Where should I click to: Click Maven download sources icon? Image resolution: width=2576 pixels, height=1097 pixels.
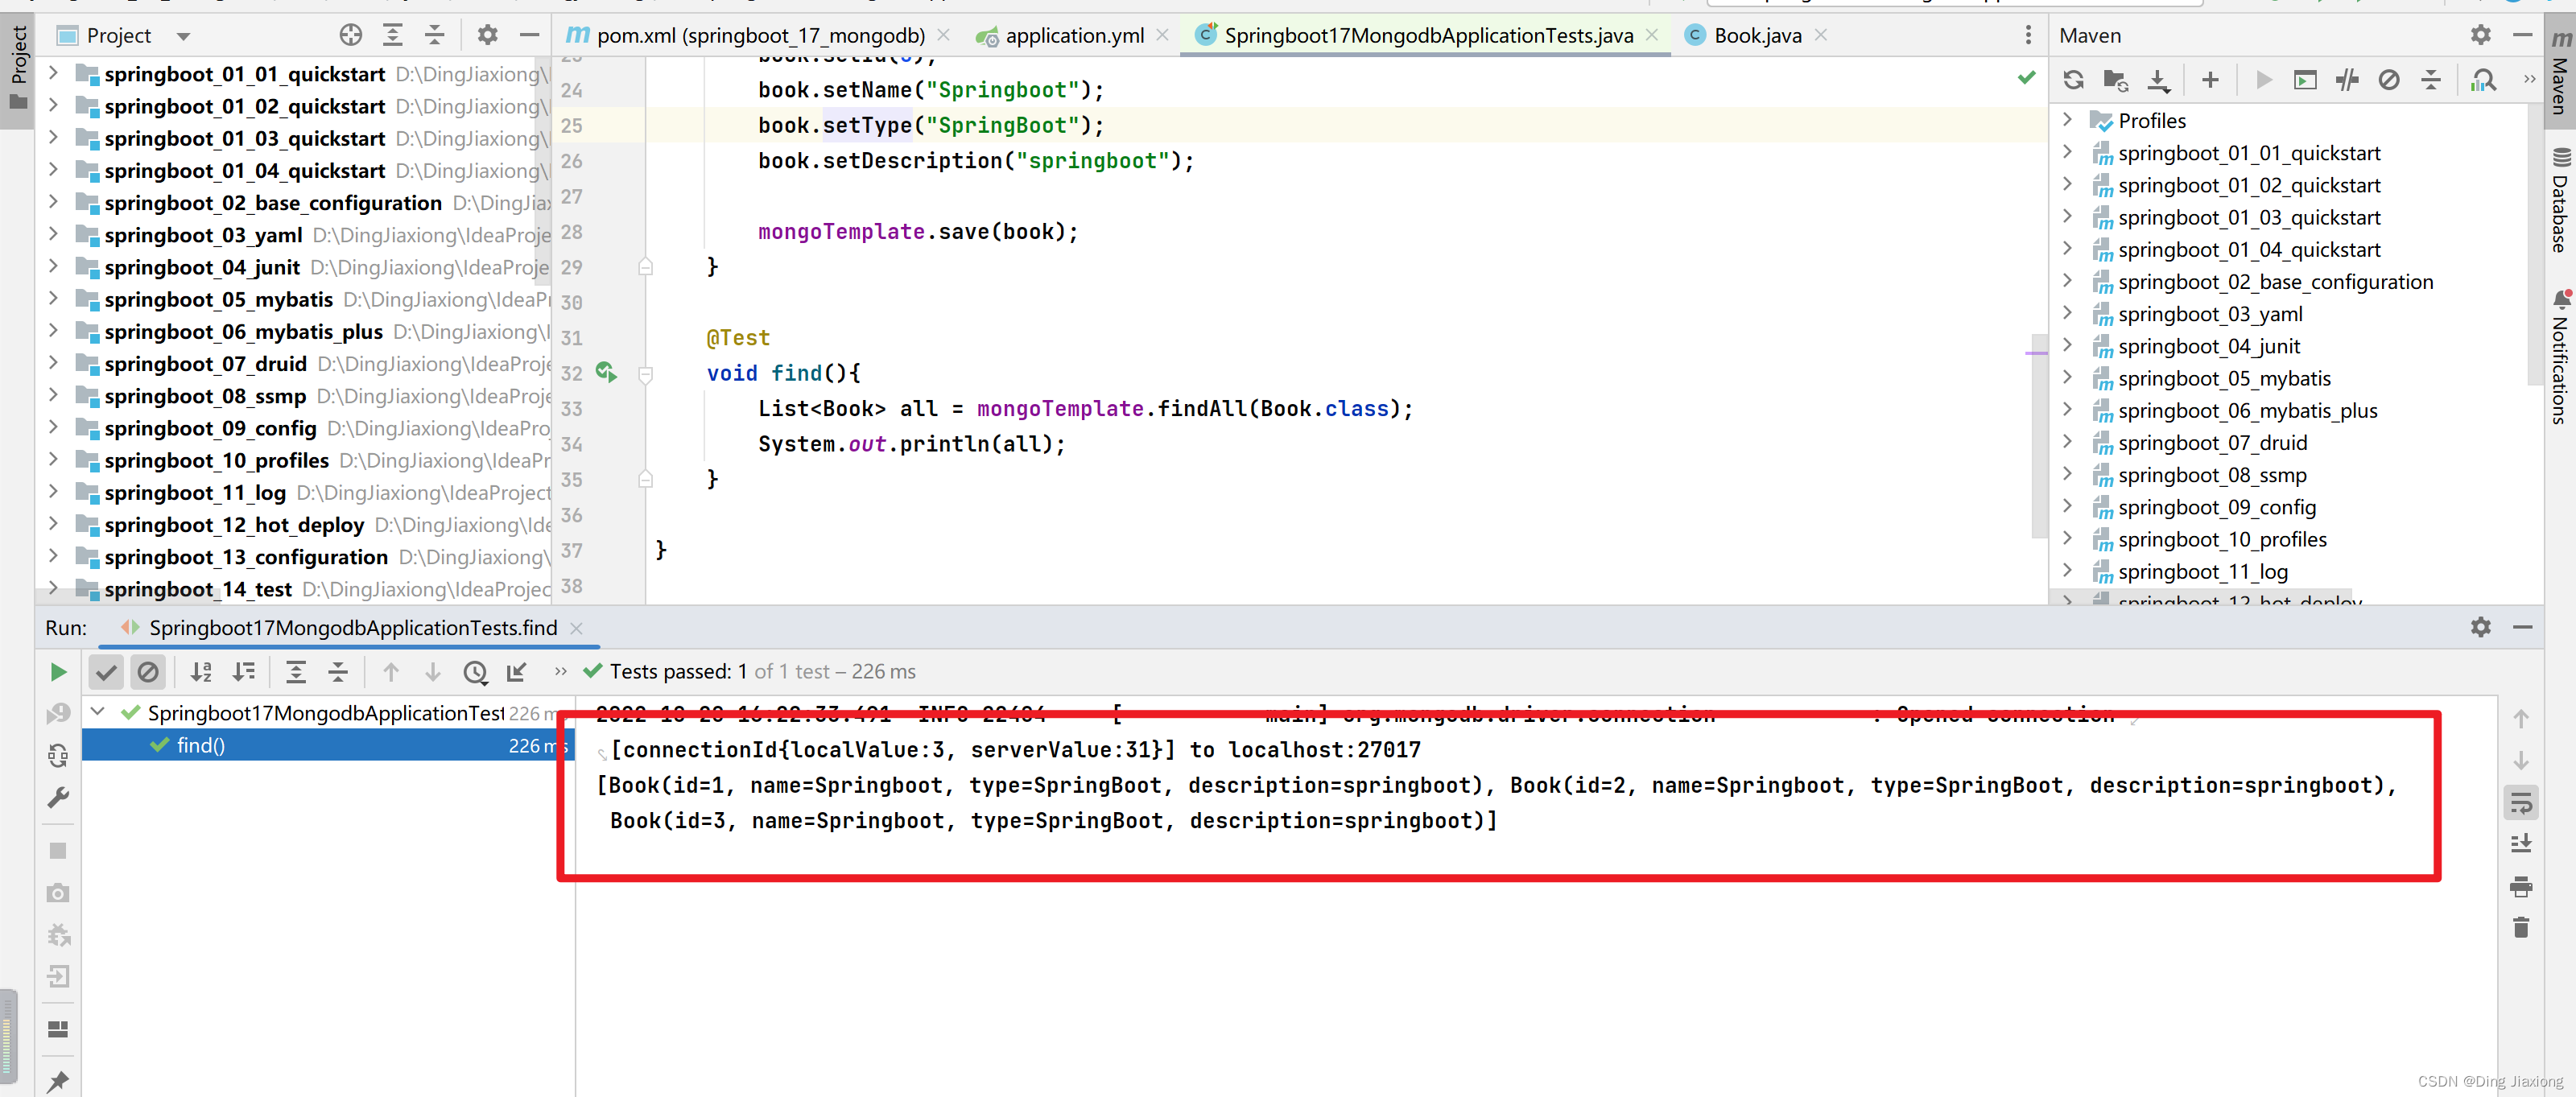[2159, 80]
